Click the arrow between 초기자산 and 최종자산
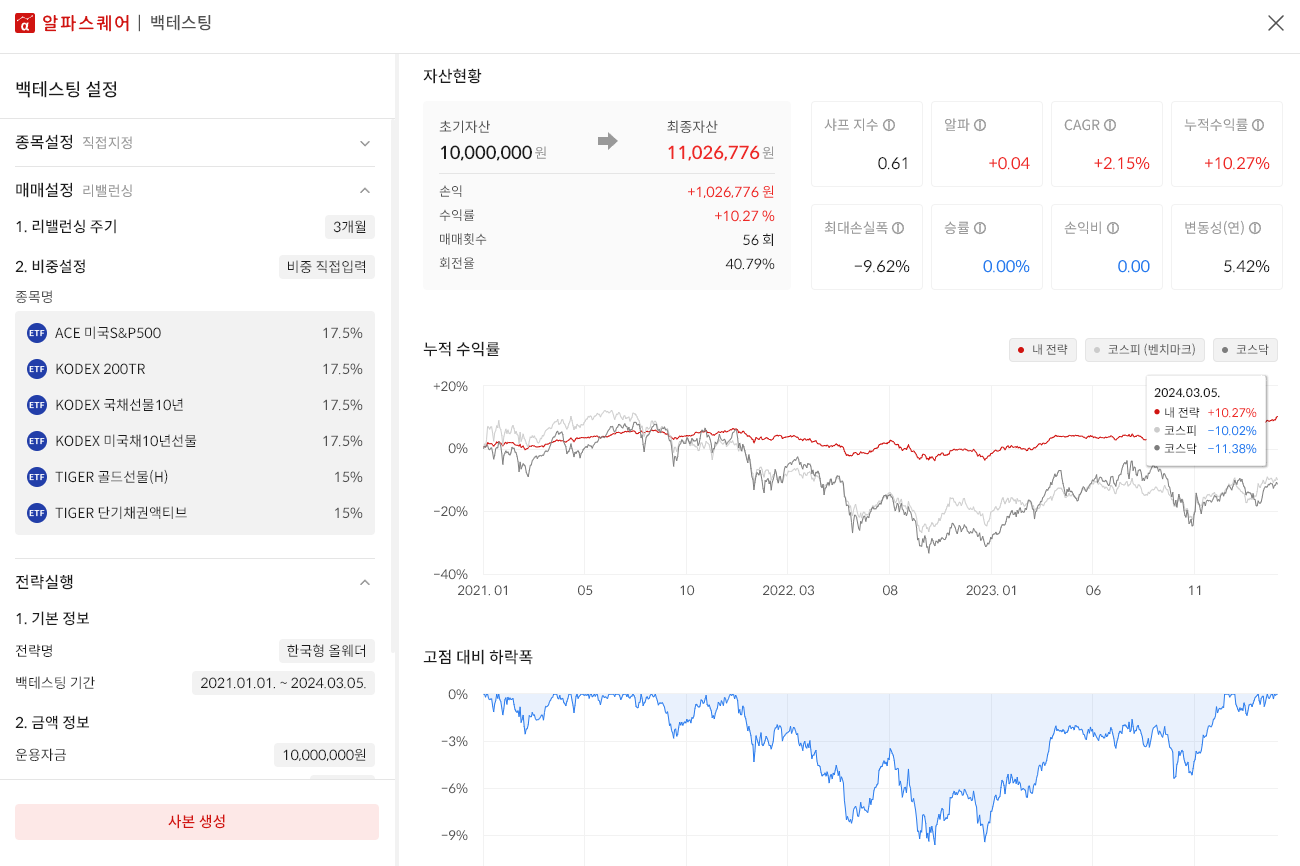Image resolution: width=1300 pixels, height=866 pixels. (x=607, y=141)
